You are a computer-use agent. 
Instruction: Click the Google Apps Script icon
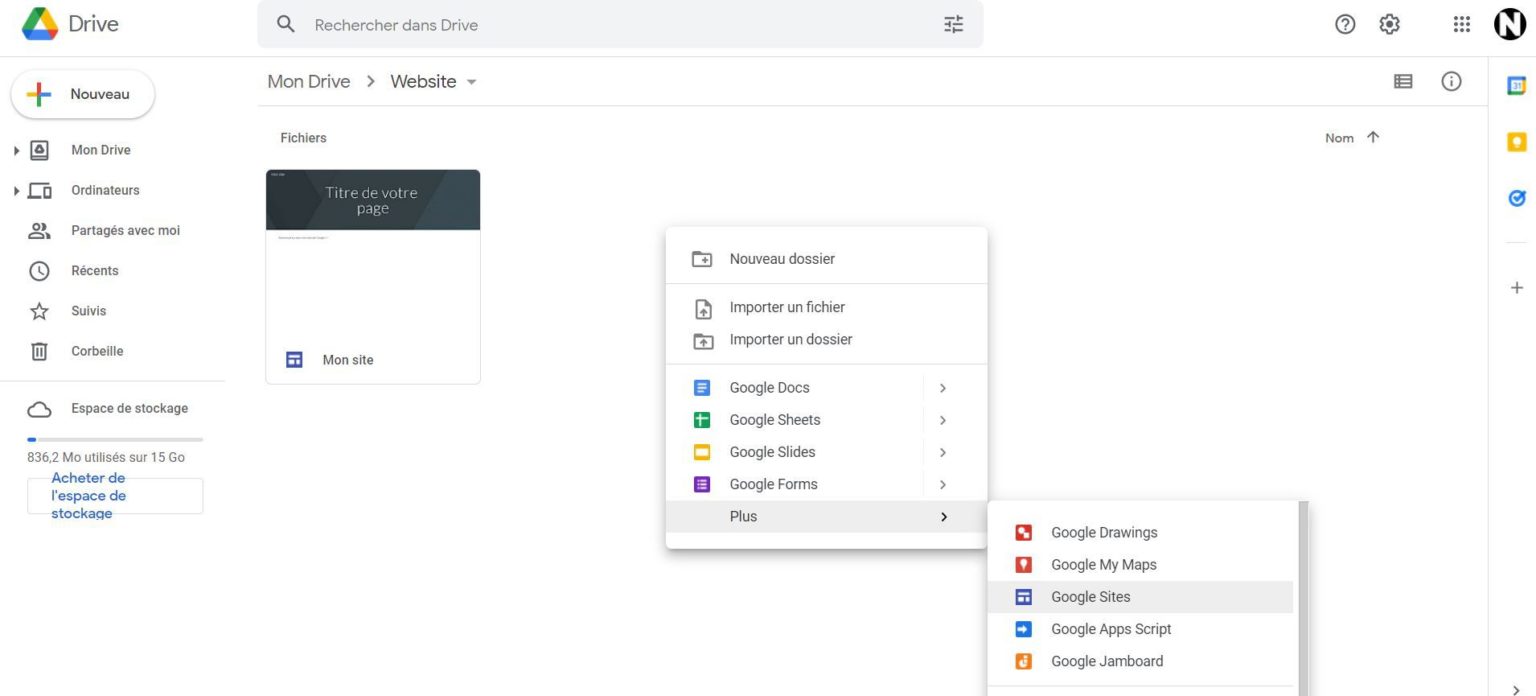point(1023,629)
